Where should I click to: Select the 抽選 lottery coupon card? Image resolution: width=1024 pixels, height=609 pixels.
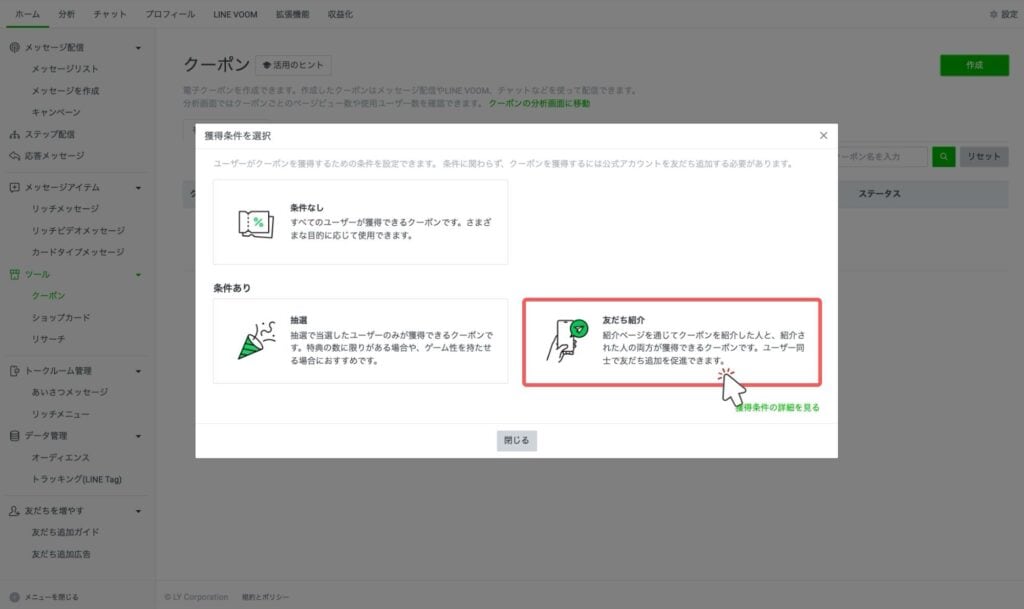point(360,341)
